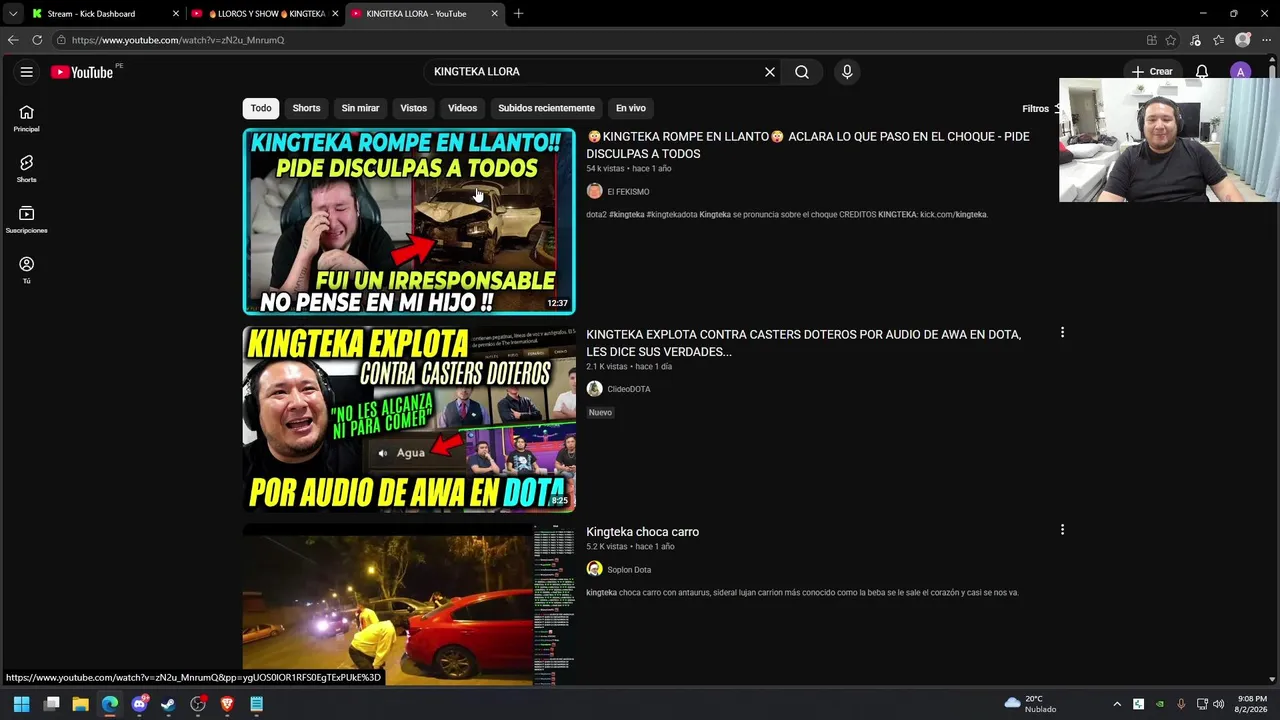
Task: Visit the El FEKISMO channel
Action: pos(628,192)
